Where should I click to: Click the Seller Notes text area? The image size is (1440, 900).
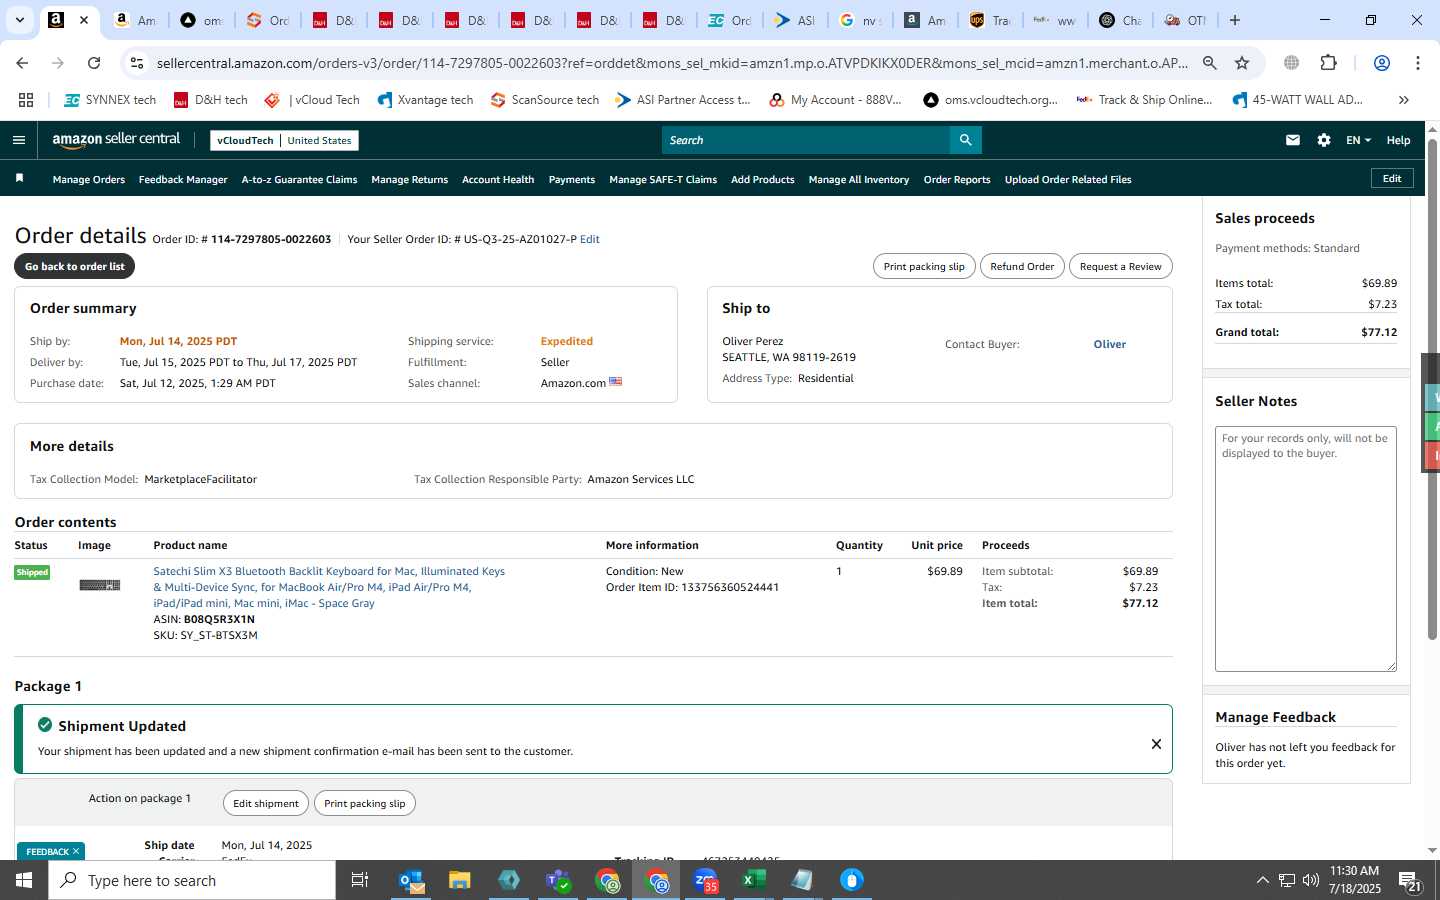pos(1305,549)
